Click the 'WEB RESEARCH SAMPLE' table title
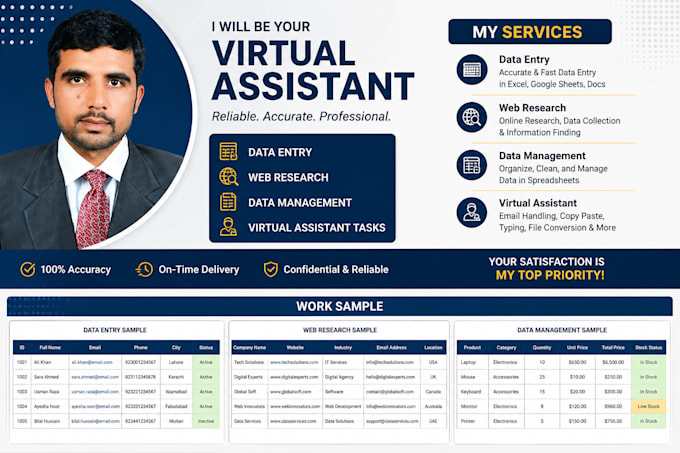Screen dimensions: 680x453 (x=340, y=330)
